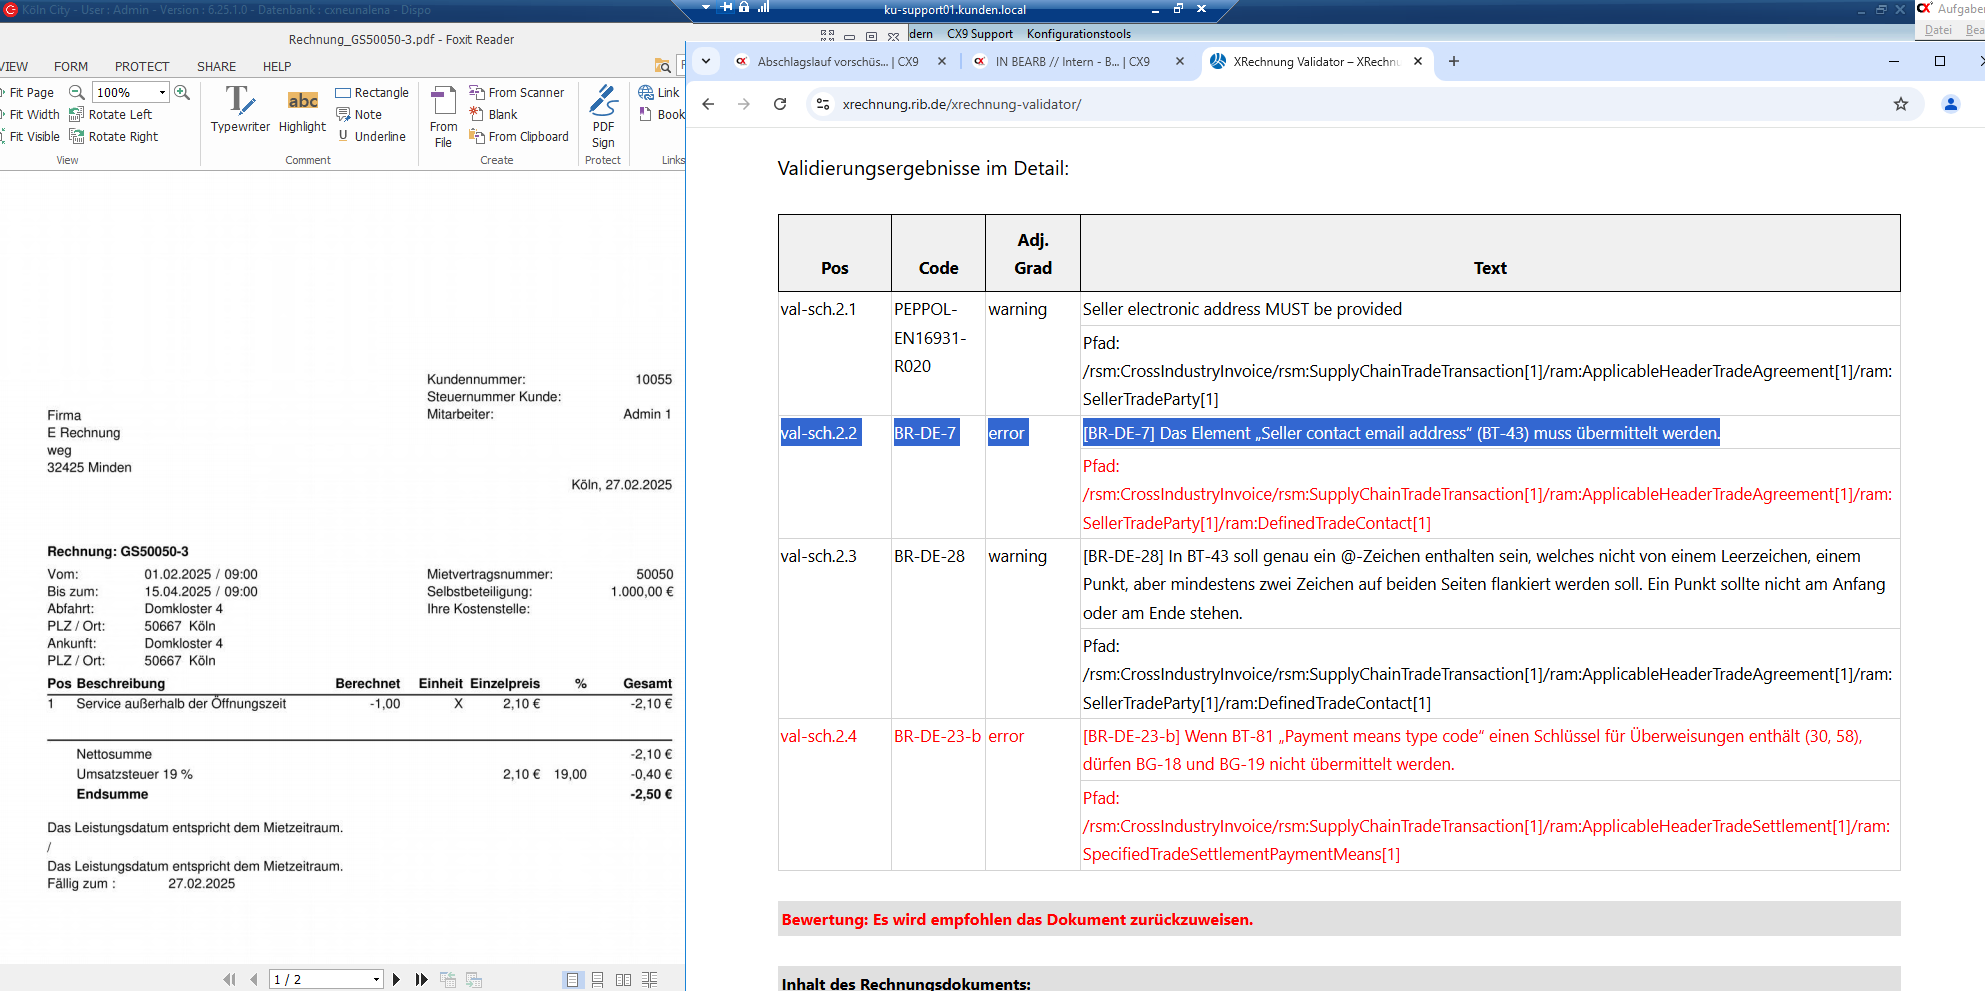Enable facing pages view mode

623,980
